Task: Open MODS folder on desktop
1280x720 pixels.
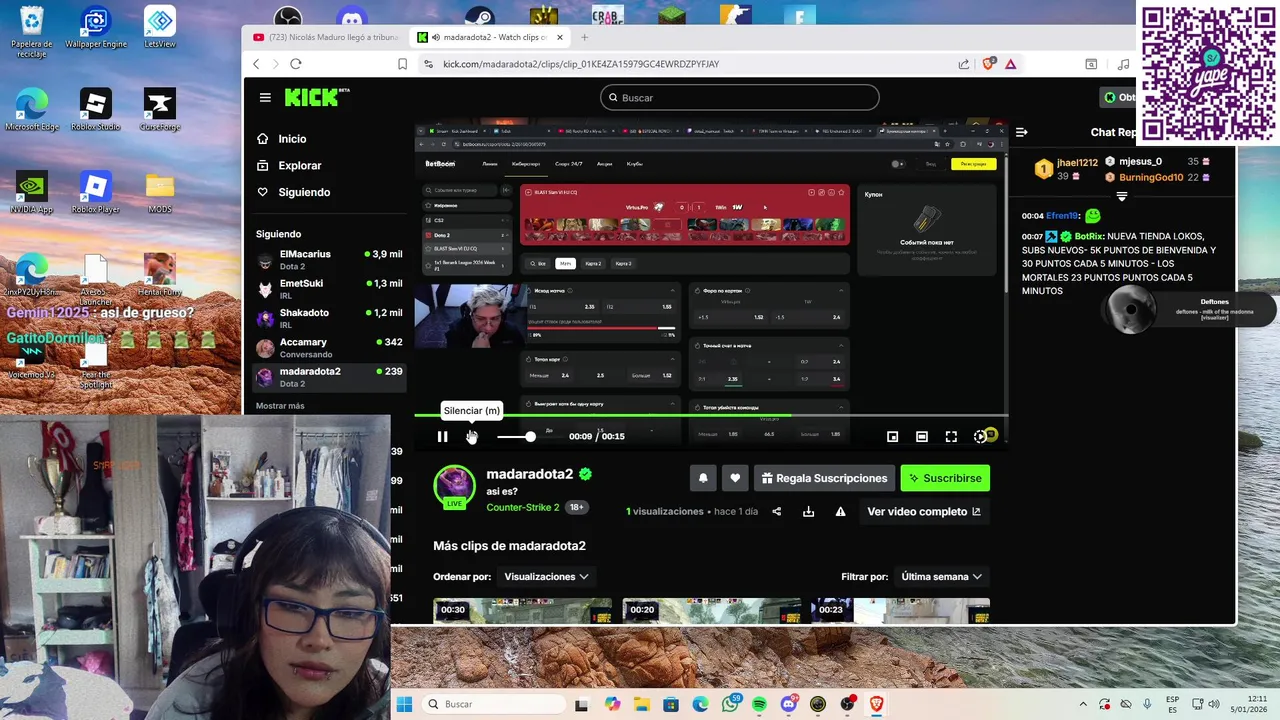Action: coord(160,192)
